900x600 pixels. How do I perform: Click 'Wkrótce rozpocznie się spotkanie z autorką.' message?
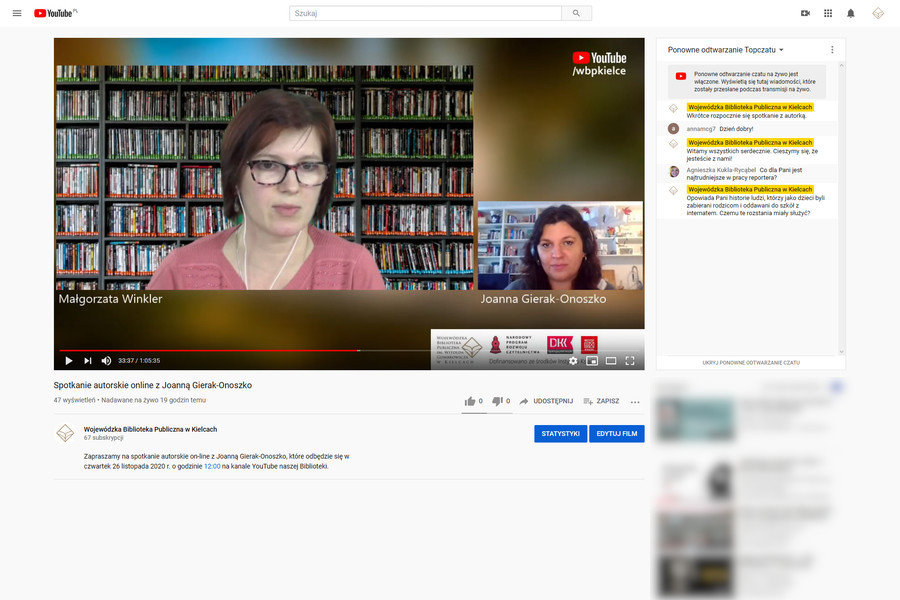(x=746, y=116)
